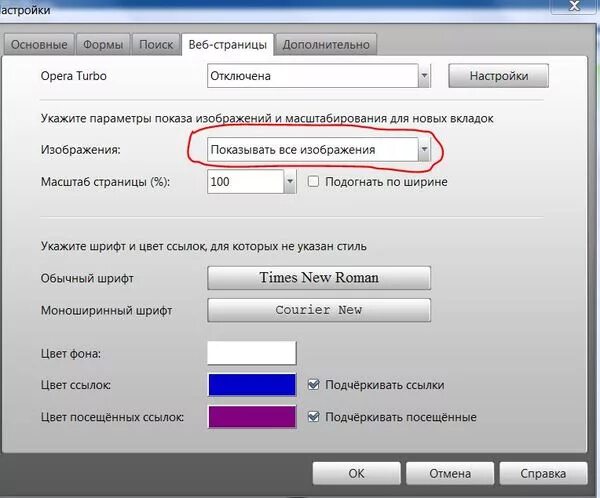This screenshot has width=600, height=498.
Task: Expand the Изображения dropdown arrow
Action: [x=424, y=149]
